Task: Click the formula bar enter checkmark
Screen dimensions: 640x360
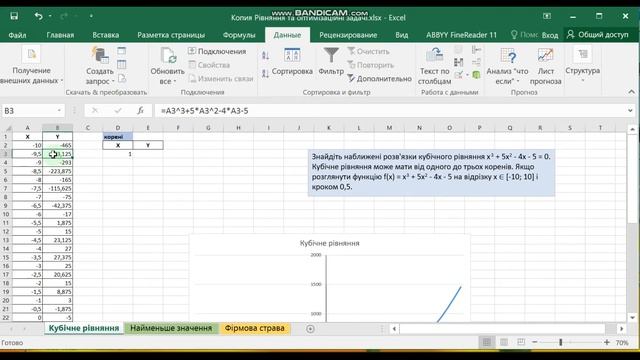Action: tap(118, 111)
